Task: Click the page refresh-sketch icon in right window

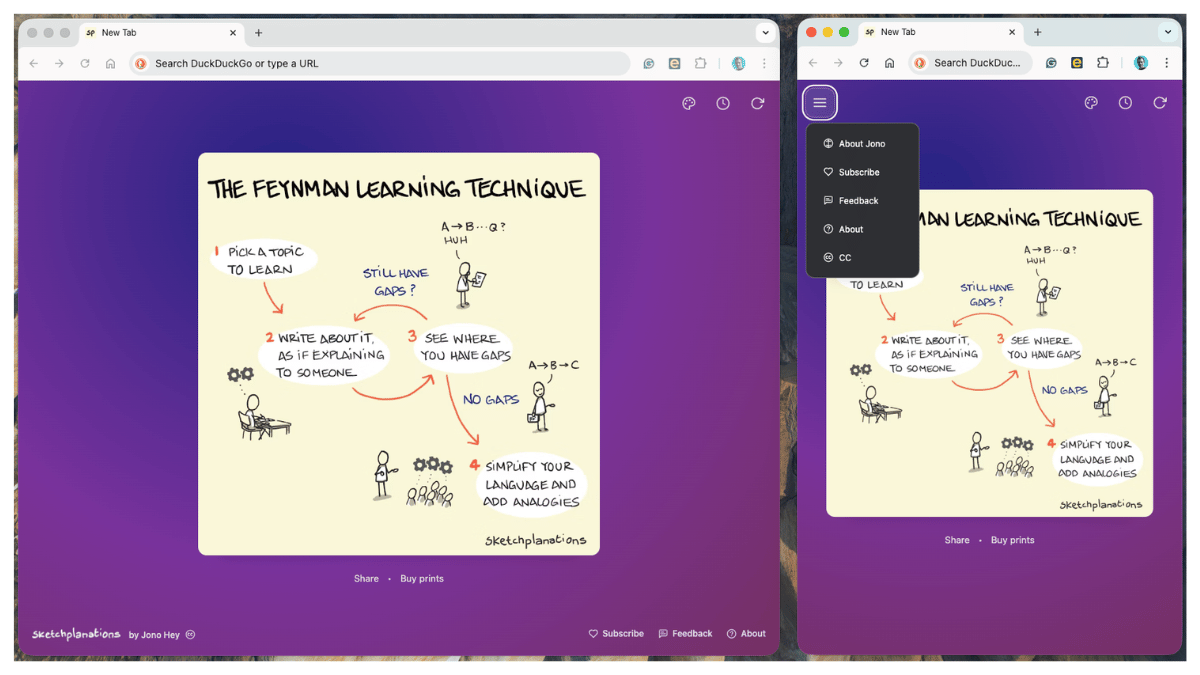Action: (1160, 103)
